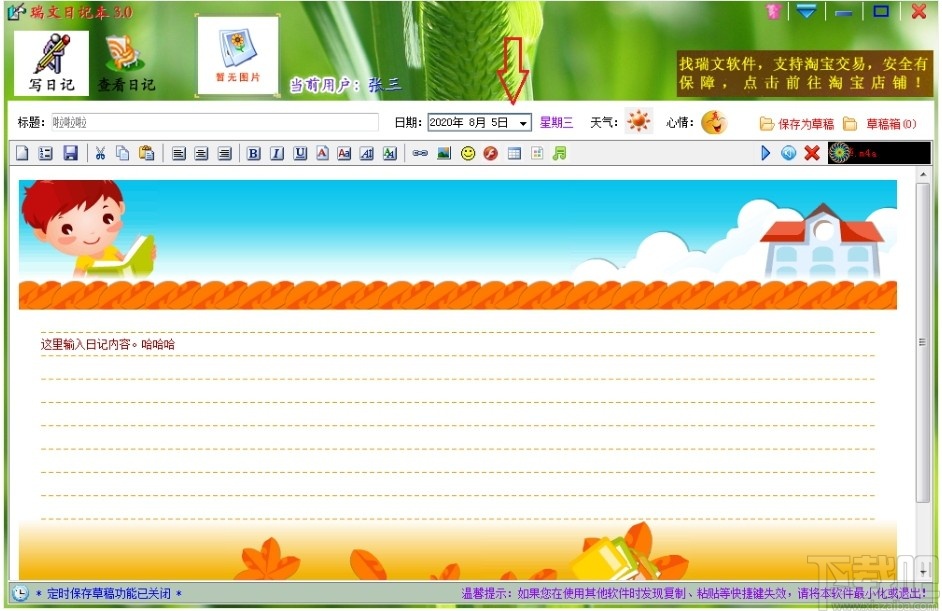Click the blue speaker sound button

788,153
